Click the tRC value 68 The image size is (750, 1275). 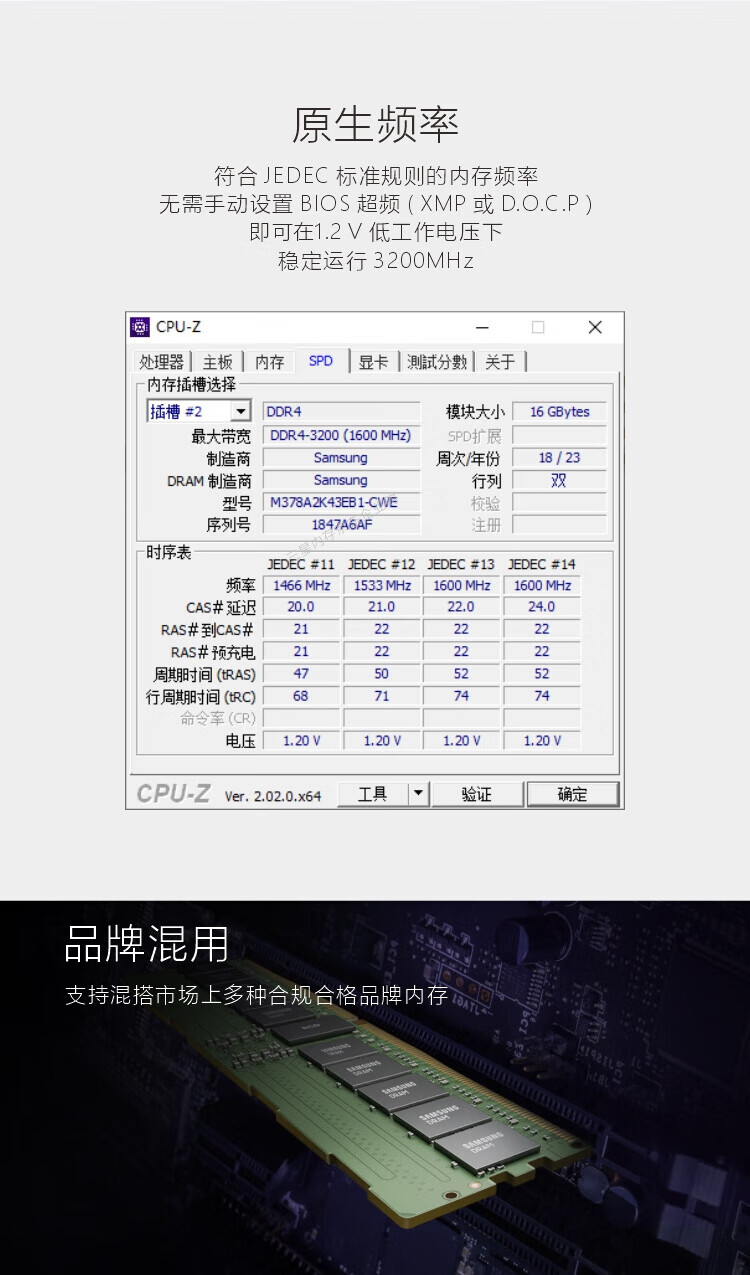[301, 696]
